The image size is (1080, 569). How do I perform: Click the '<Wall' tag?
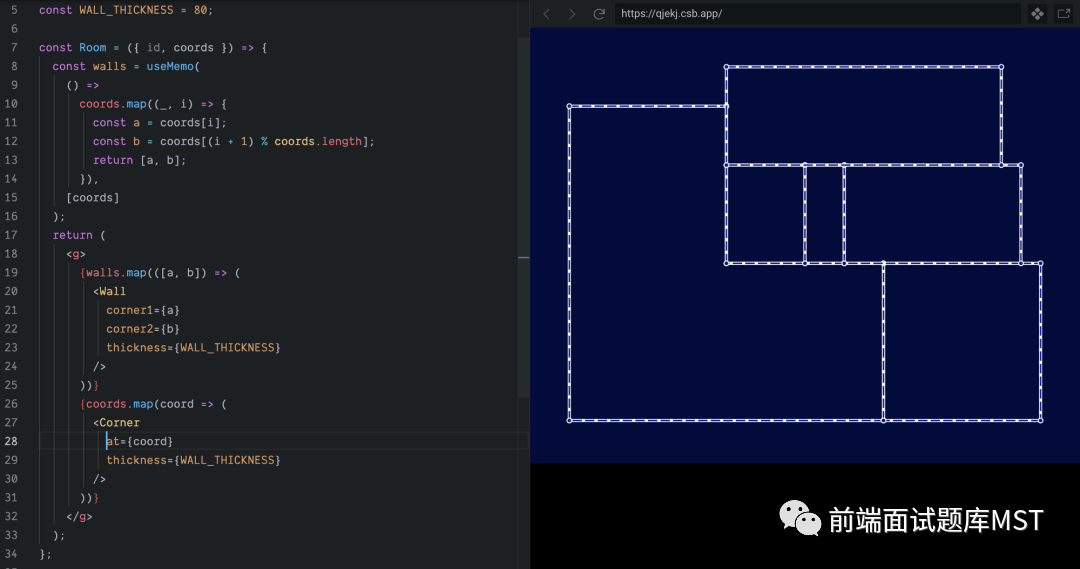110,291
